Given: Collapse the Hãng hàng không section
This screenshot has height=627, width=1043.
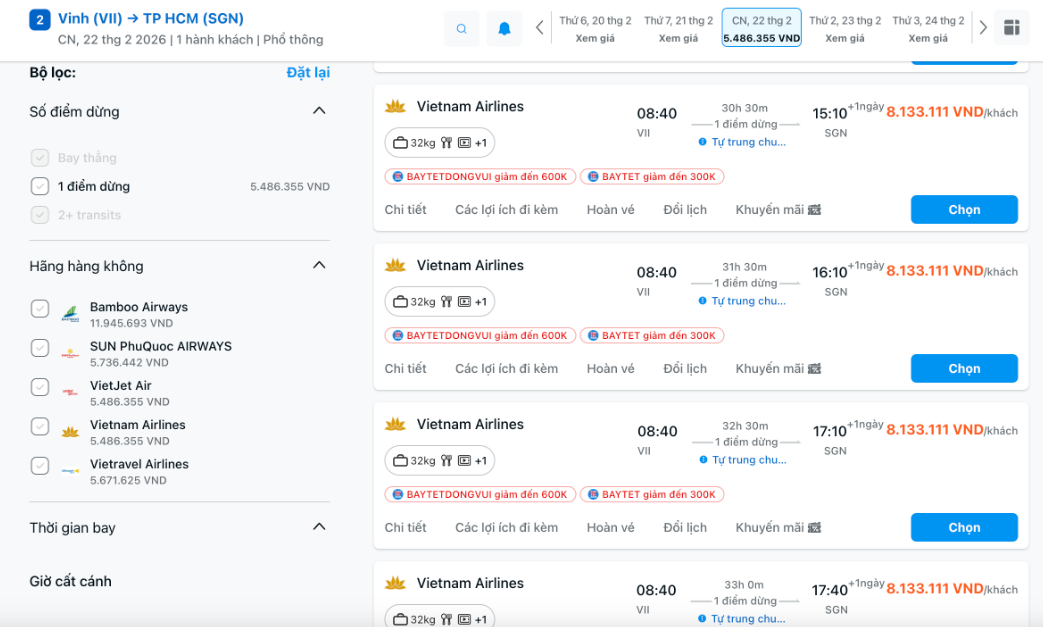Looking at the screenshot, I should point(319,266).
